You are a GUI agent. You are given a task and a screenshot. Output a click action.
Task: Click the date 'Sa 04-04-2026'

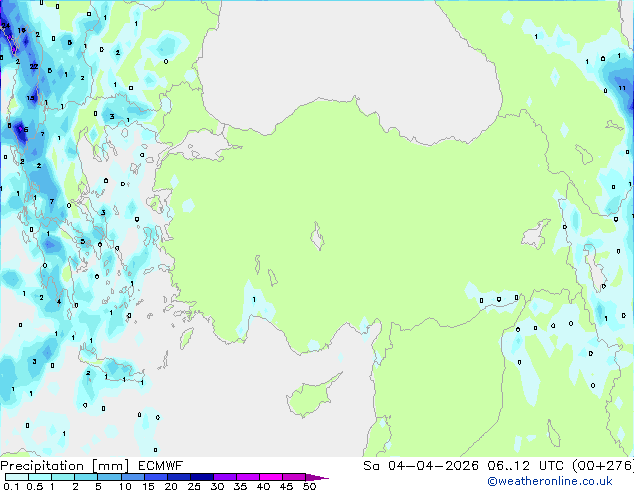[x=421, y=466]
